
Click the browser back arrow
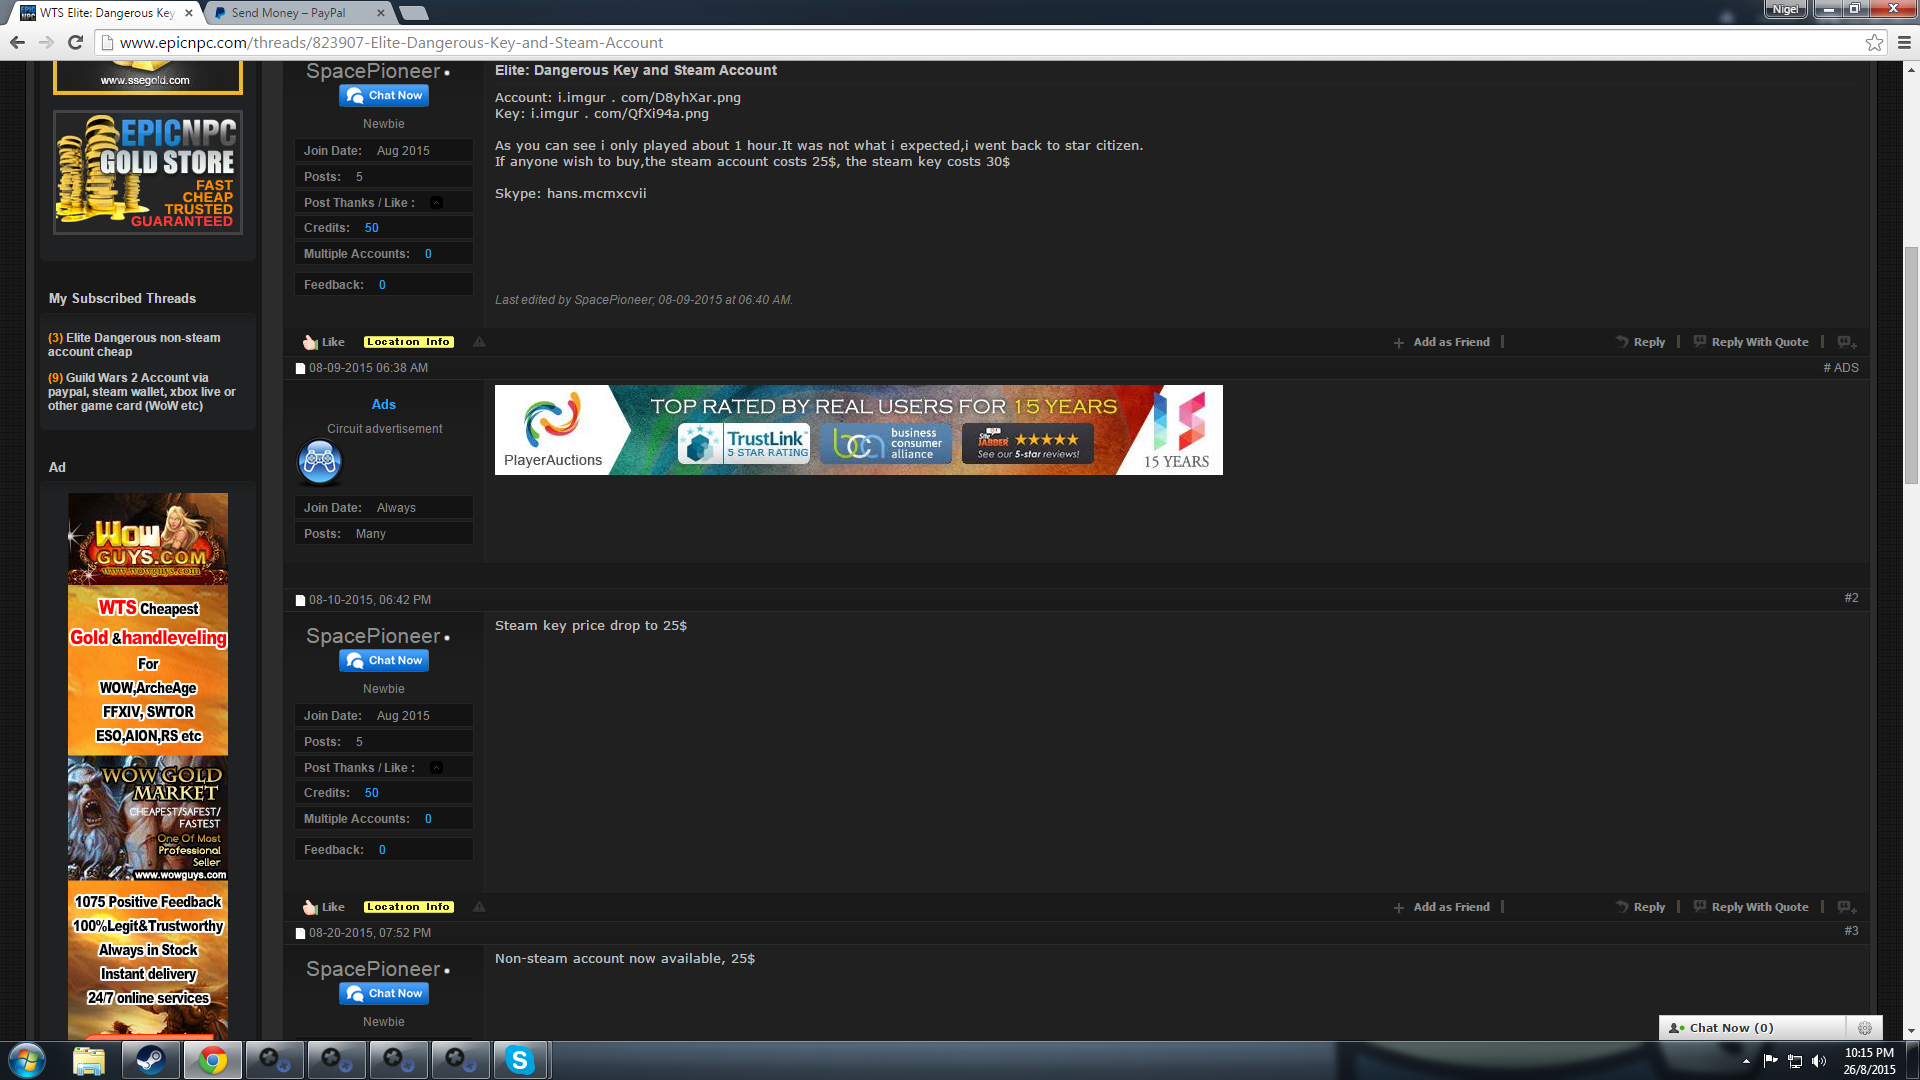(17, 42)
